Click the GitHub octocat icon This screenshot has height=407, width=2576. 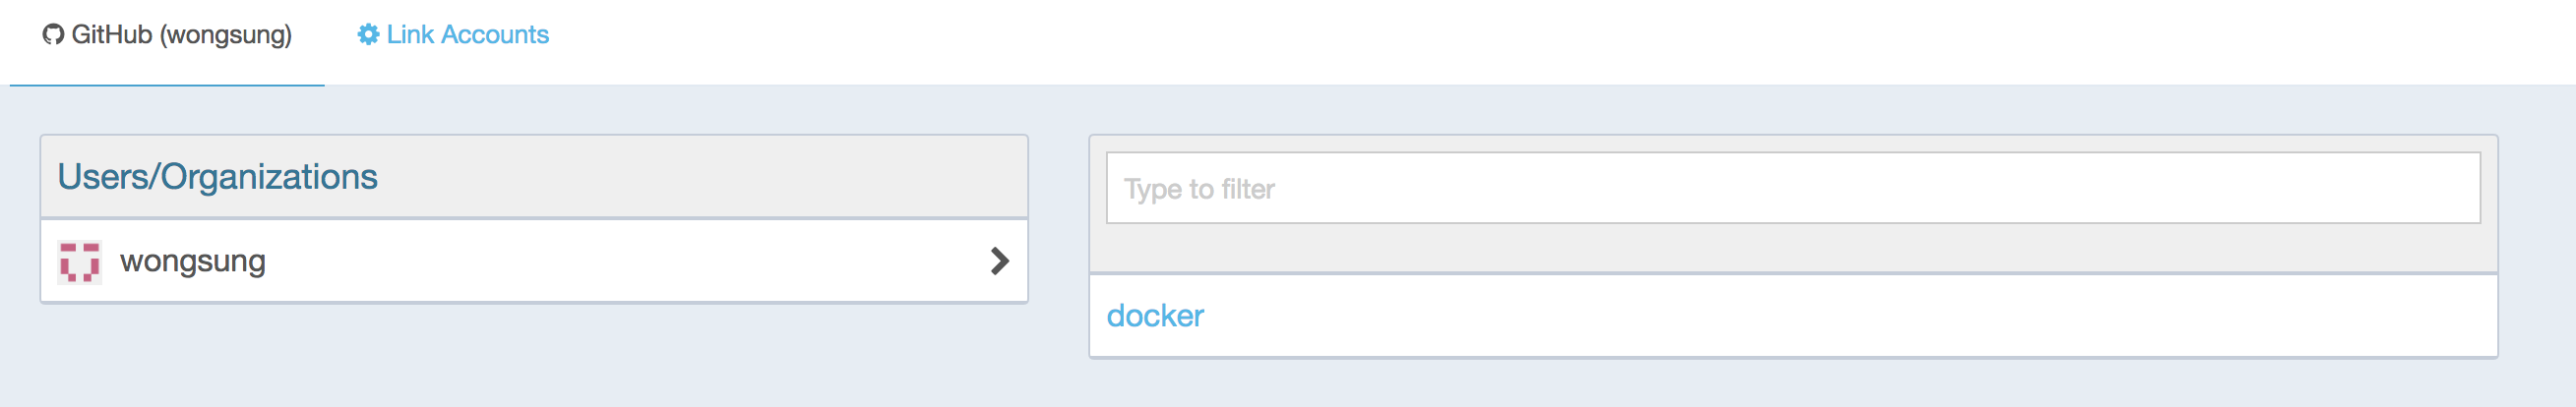53,35
